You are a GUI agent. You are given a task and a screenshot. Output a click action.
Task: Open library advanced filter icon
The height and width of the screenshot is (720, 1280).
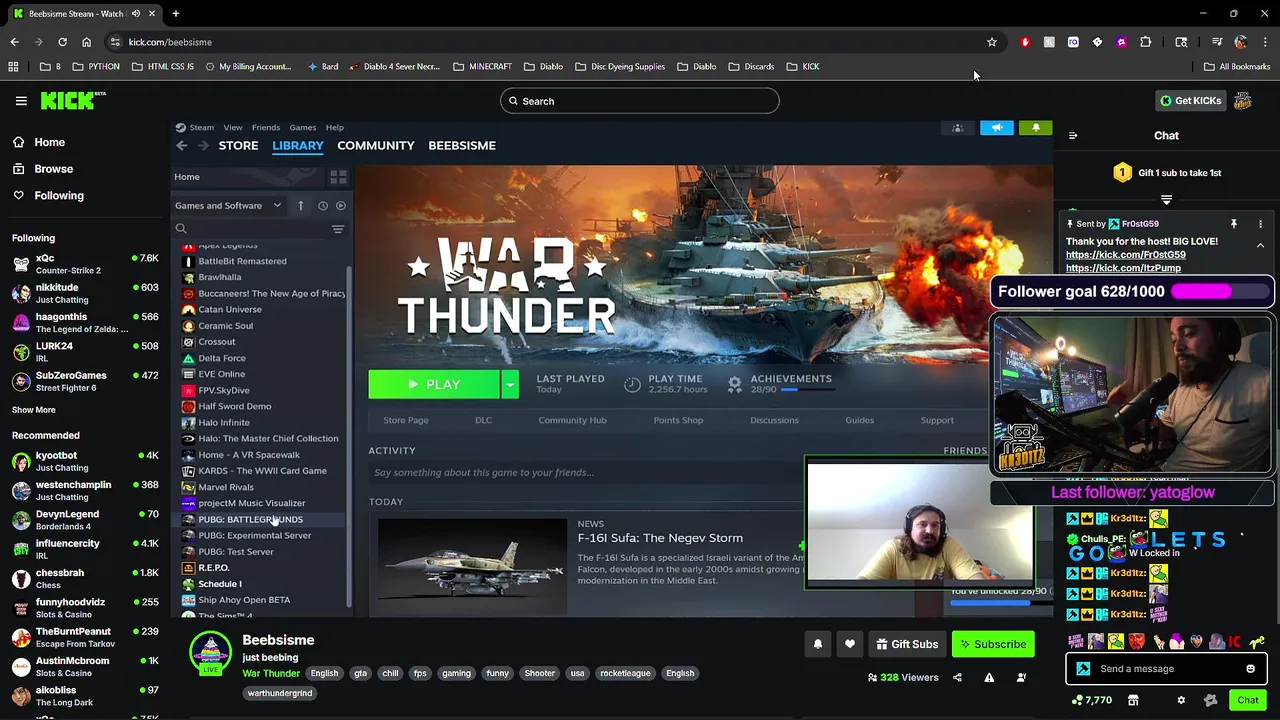[x=338, y=229]
